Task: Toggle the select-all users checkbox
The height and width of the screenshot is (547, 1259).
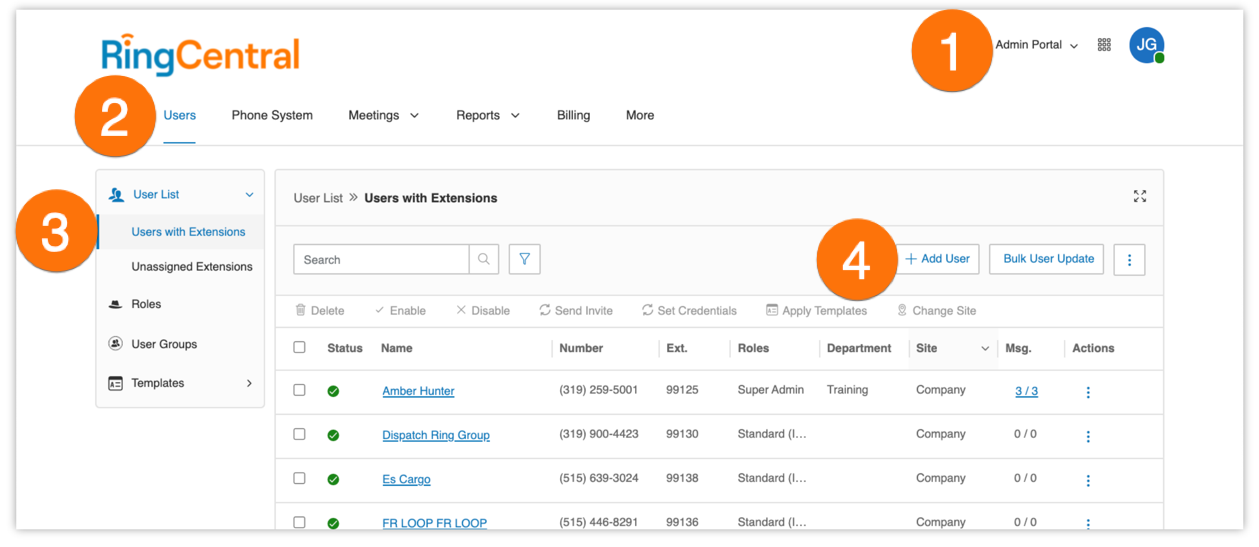Action: (x=300, y=348)
